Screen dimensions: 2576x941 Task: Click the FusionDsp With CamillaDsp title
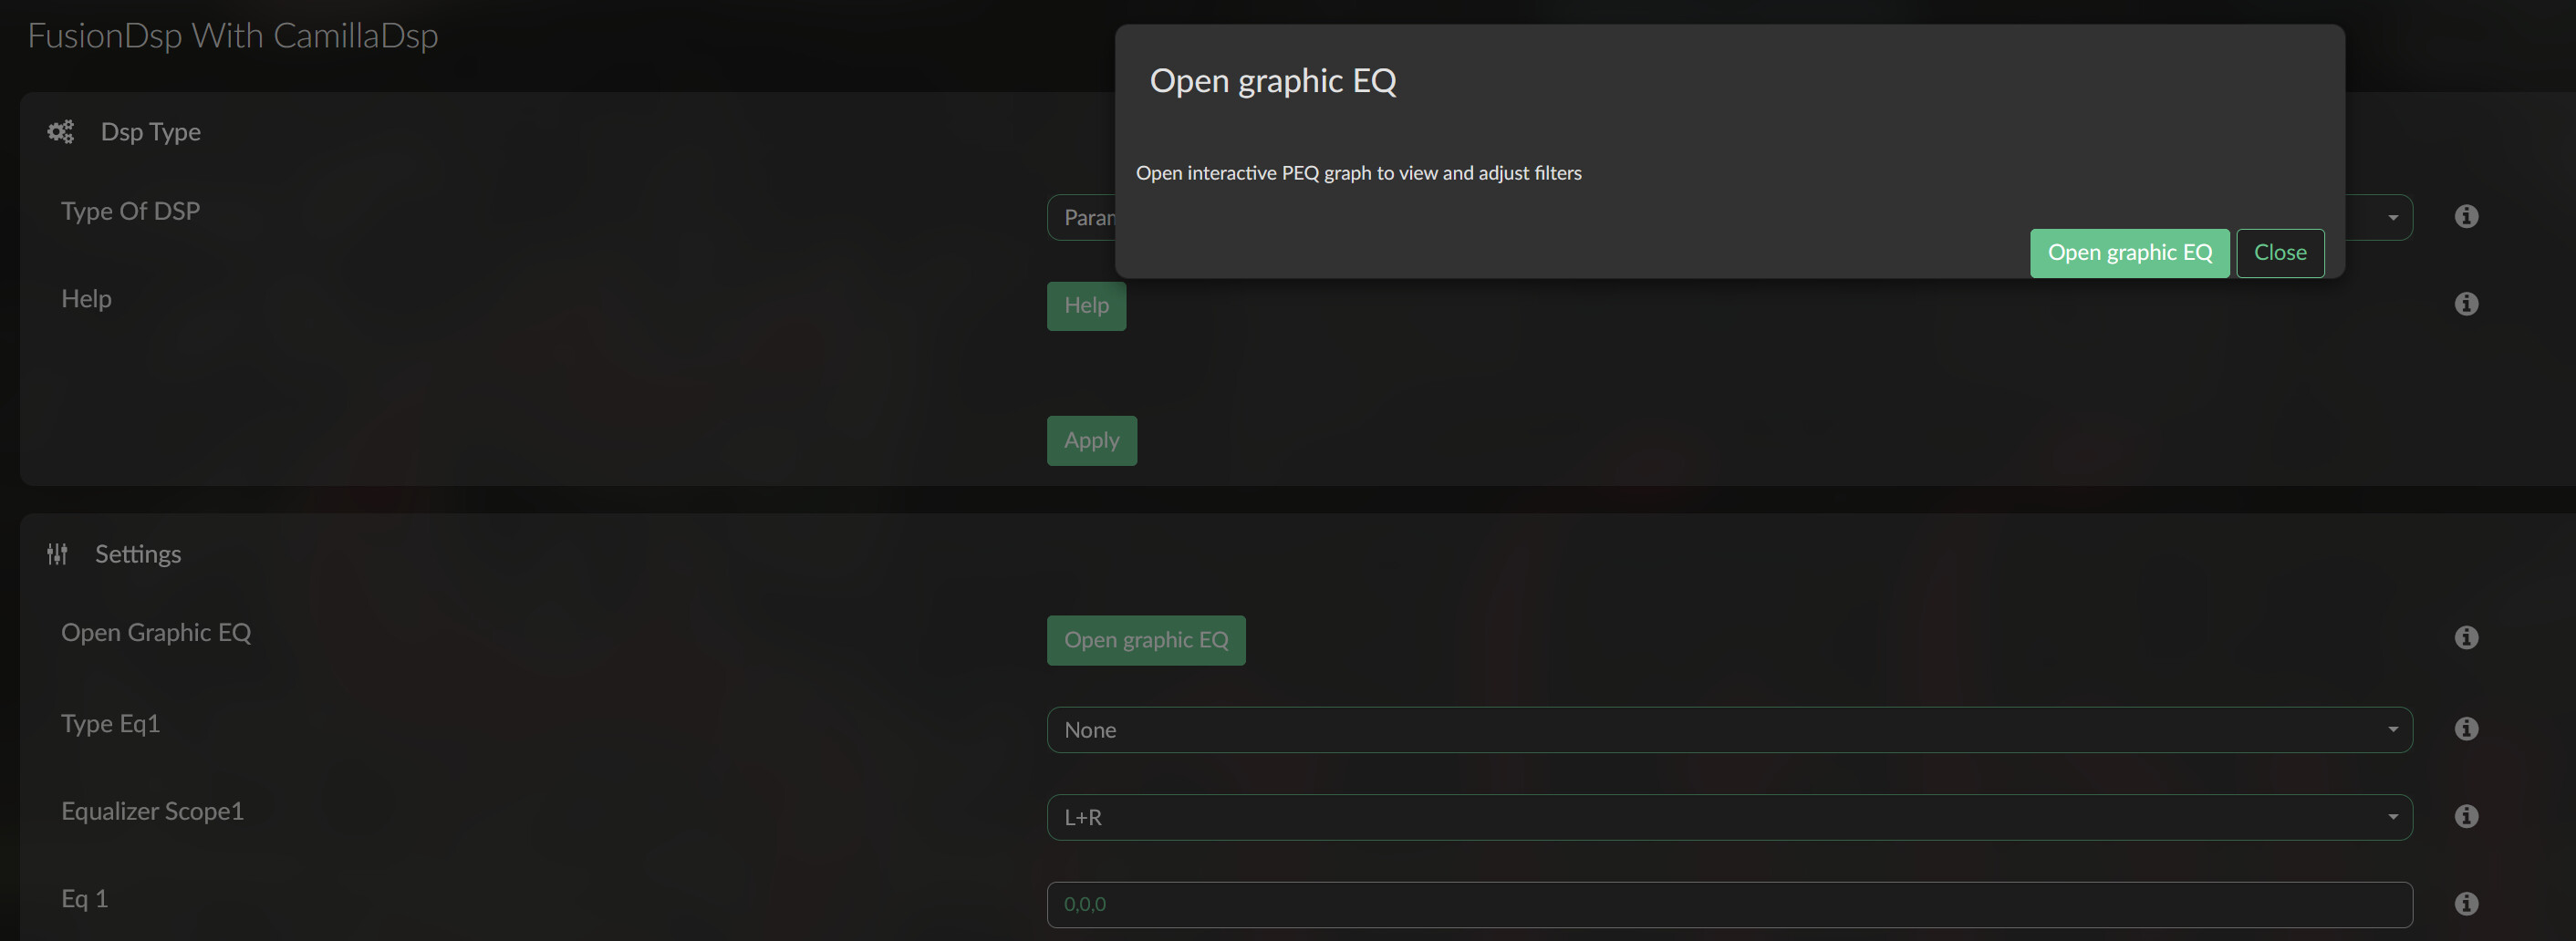coord(232,36)
